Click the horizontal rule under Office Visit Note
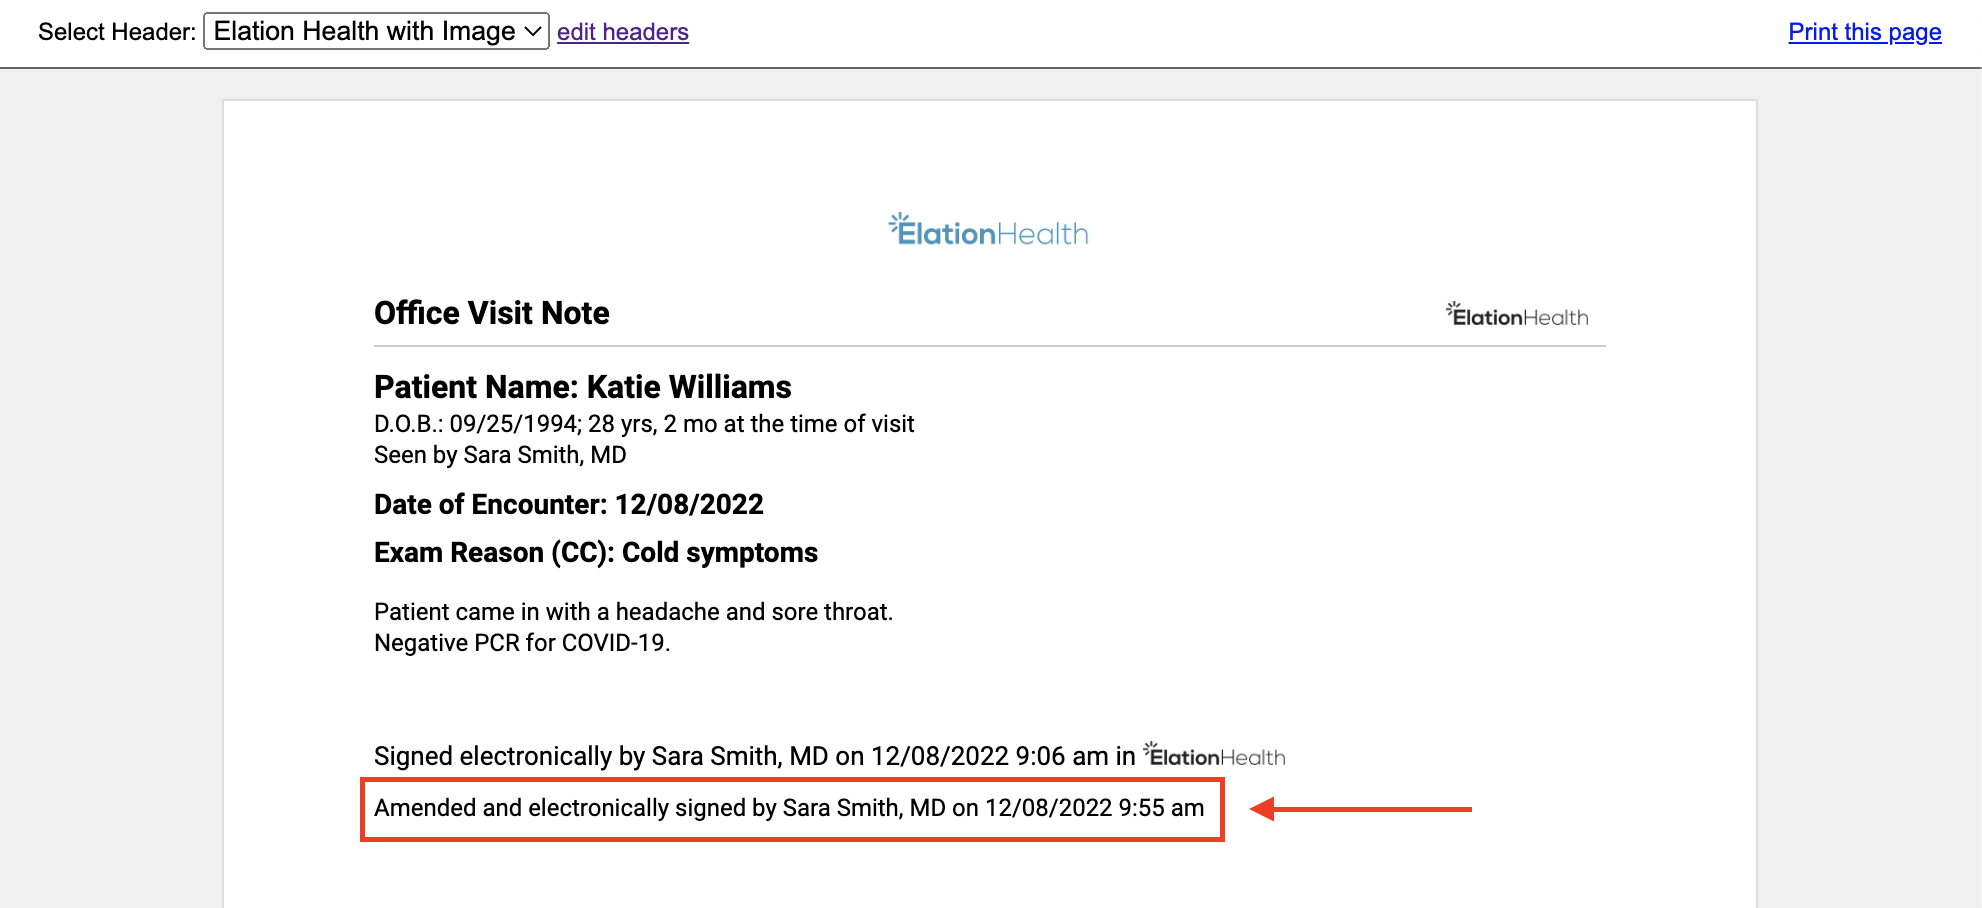Screen dimensions: 1982x908 pyautogui.click(x=989, y=346)
